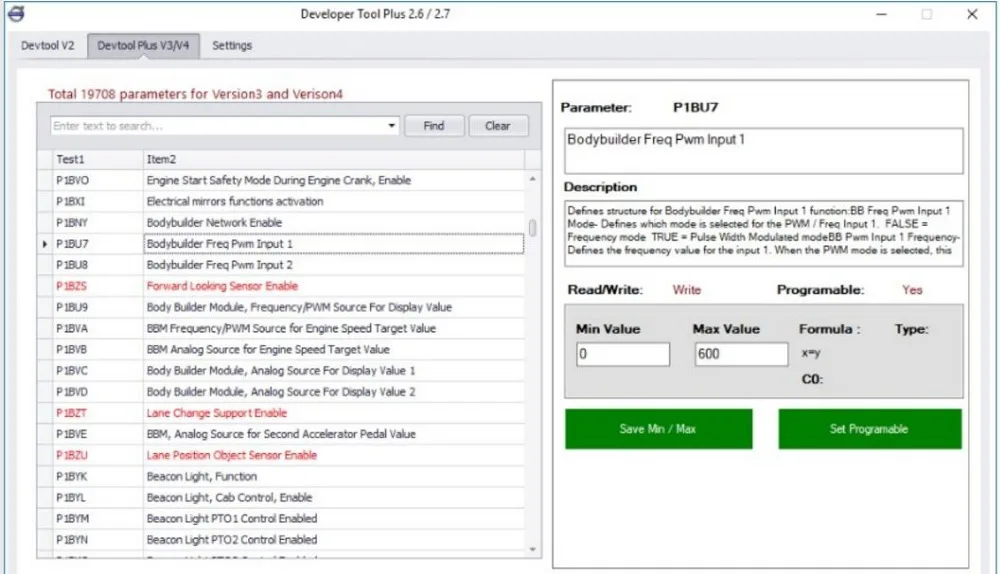Viewport: 1000px width, 574px height.
Task: Click the P1BU8 code cell
Action: point(98,265)
